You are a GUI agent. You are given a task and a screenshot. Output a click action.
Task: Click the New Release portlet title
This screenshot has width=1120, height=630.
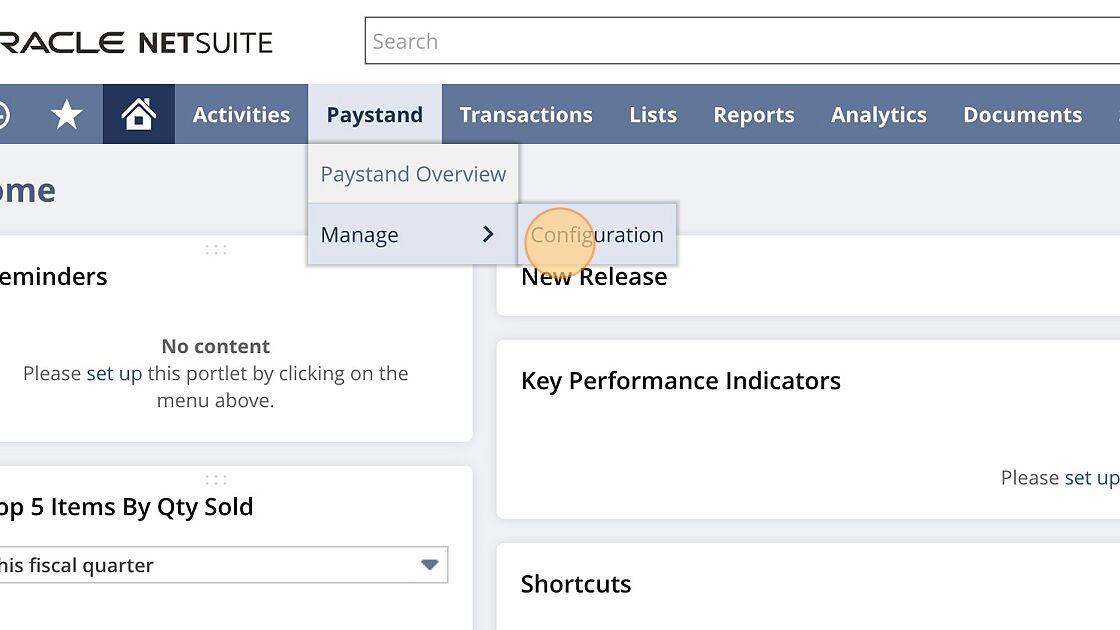(x=594, y=277)
